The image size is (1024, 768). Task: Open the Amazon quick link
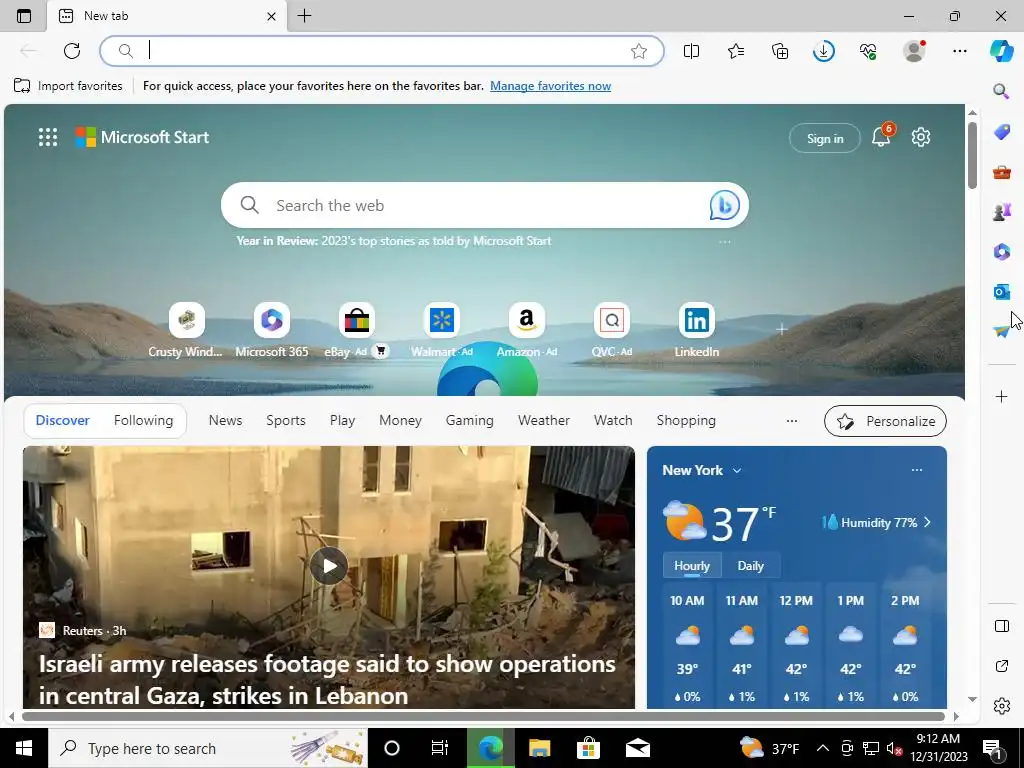point(526,330)
